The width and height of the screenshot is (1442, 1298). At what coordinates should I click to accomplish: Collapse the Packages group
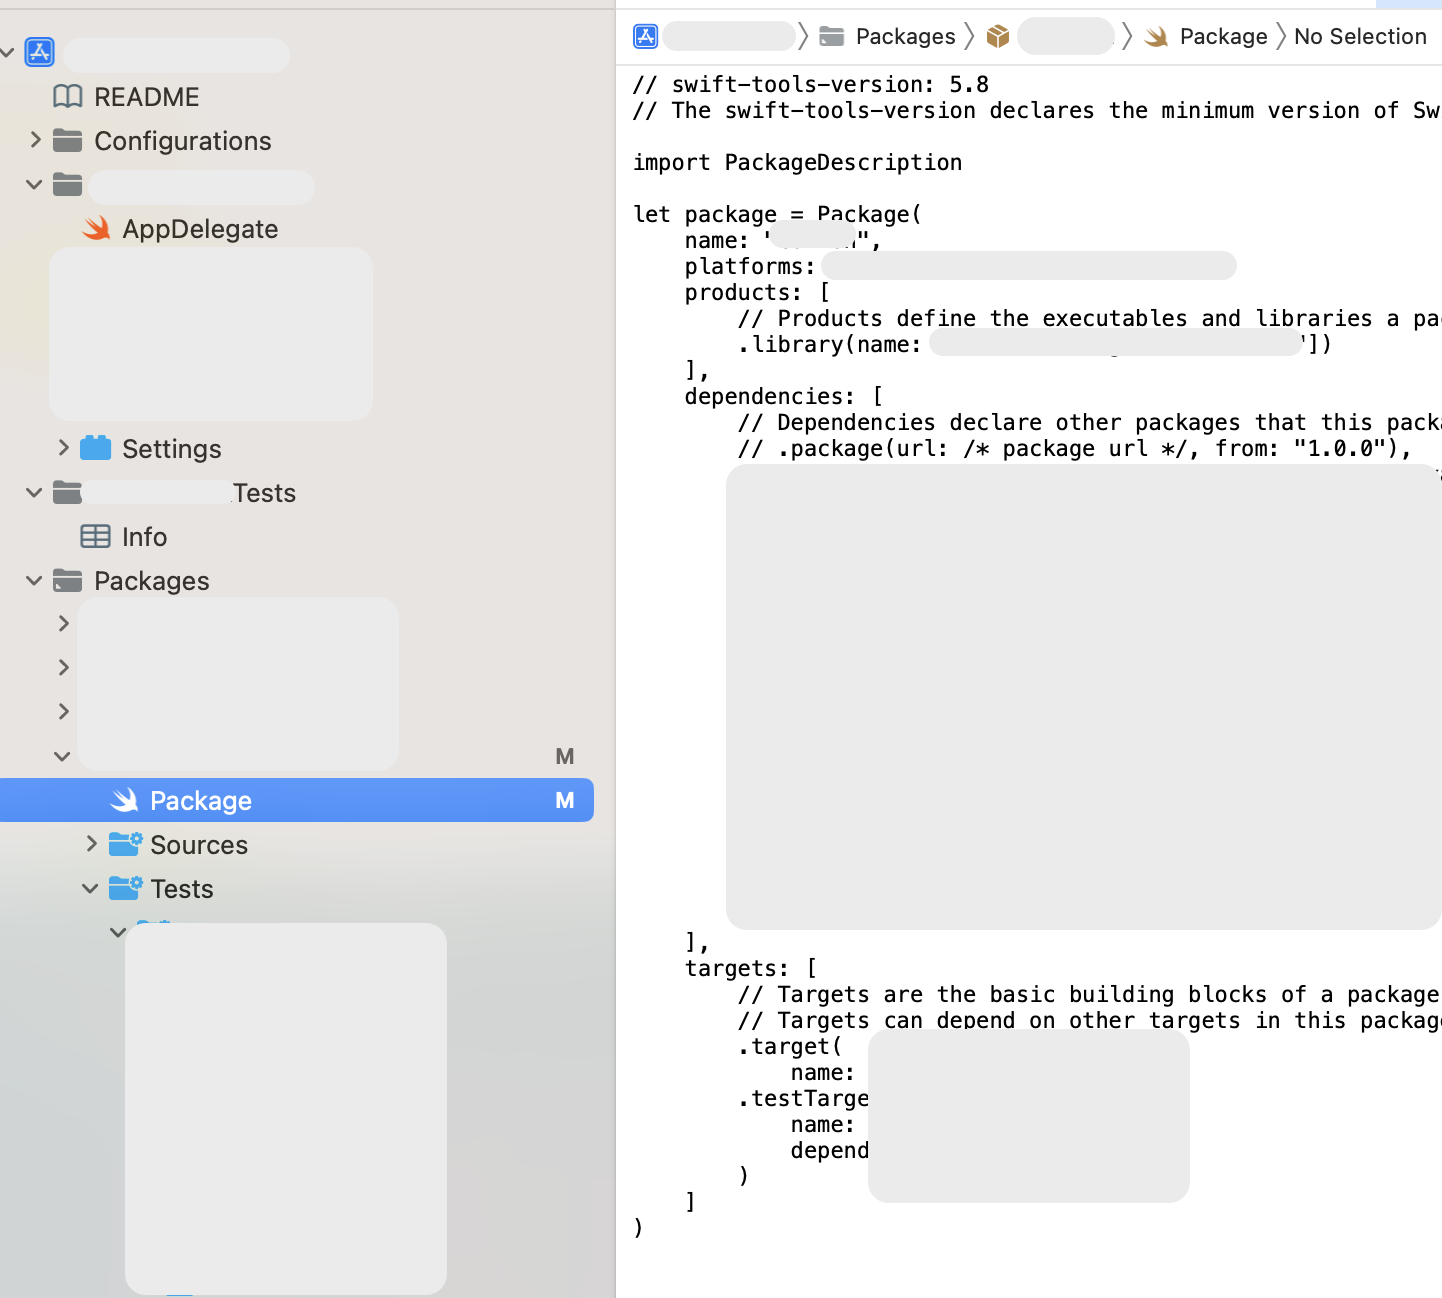(33, 580)
